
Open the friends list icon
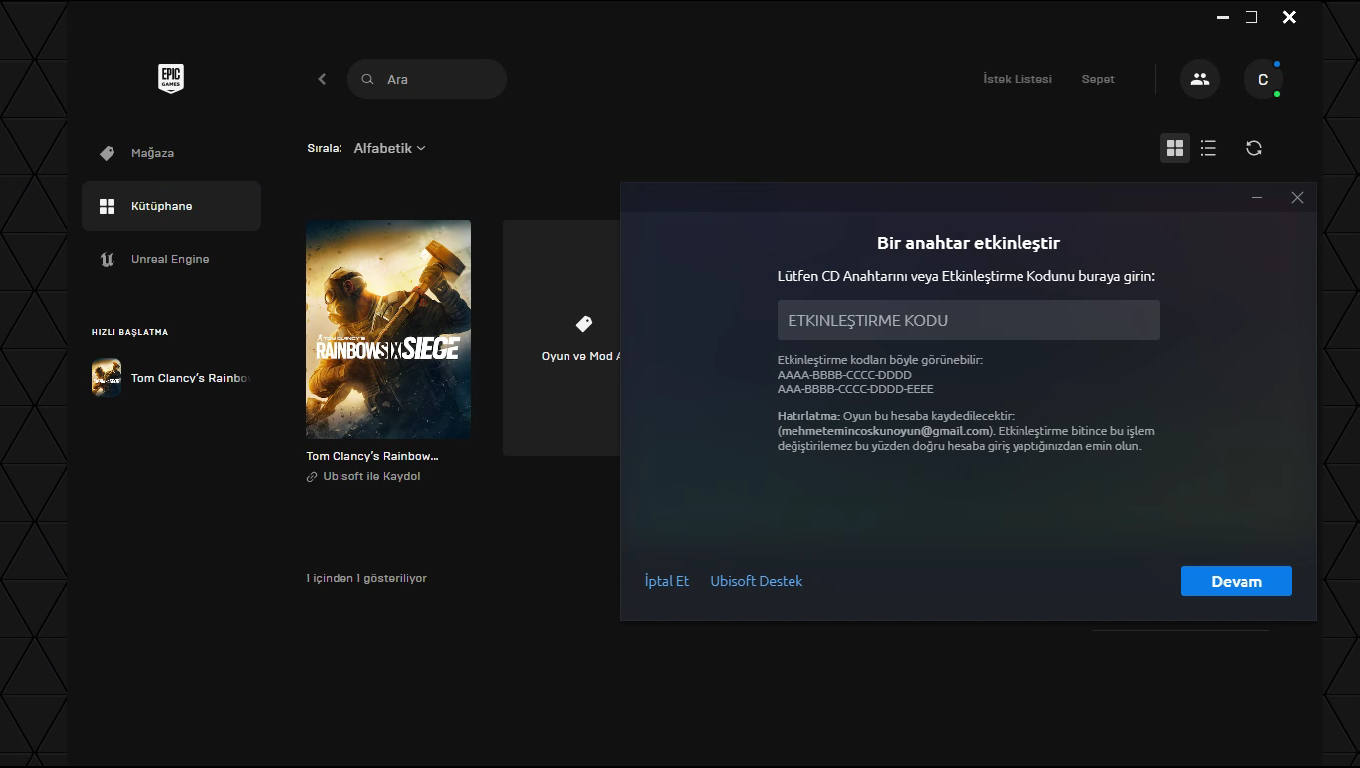click(x=1200, y=79)
